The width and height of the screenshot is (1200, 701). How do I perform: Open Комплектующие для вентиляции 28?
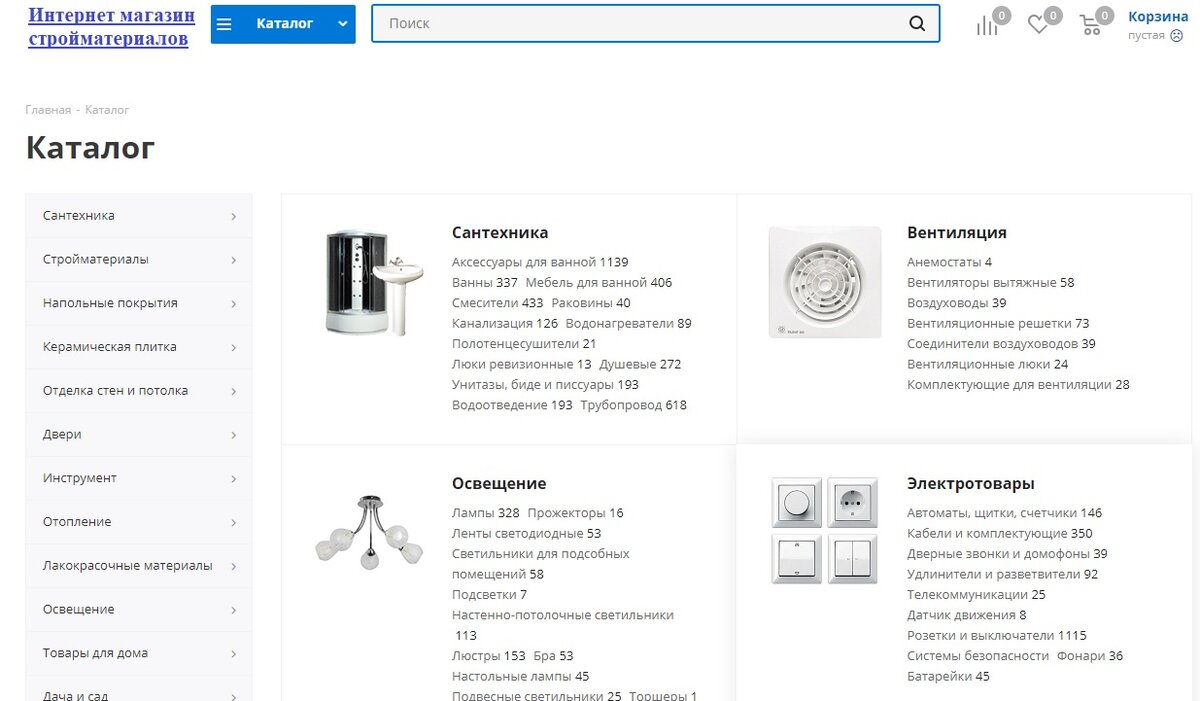(1018, 385)
